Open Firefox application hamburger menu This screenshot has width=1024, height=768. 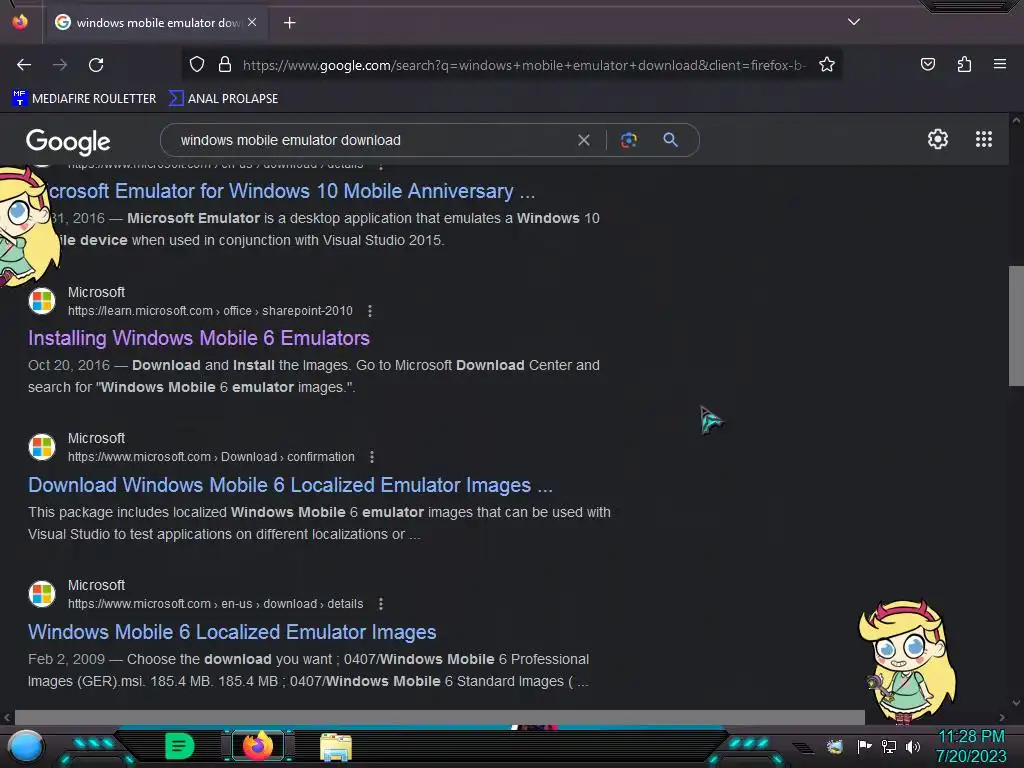coord(1000,64)
